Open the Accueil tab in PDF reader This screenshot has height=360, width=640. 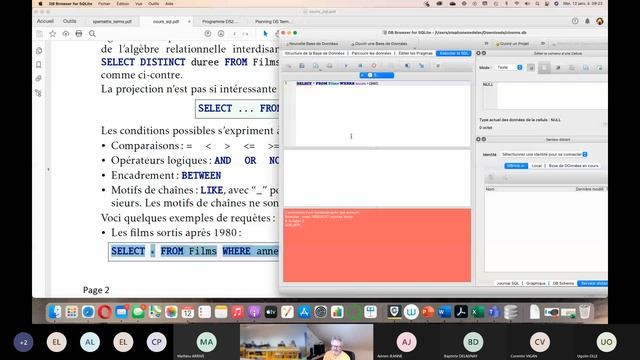pos(45,21)
